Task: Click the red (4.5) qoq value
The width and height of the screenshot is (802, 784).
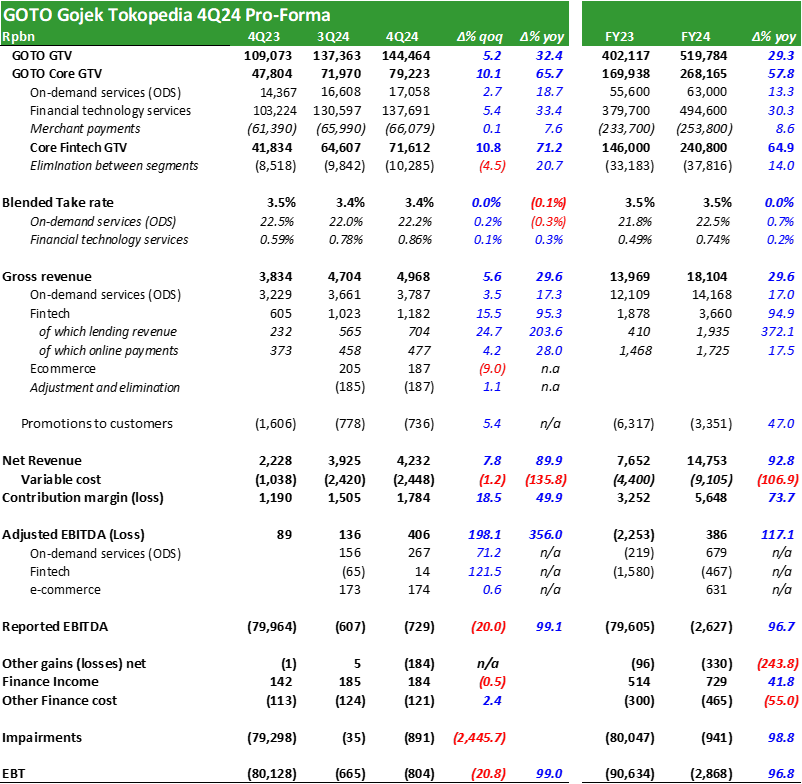Action: [492, 166]
